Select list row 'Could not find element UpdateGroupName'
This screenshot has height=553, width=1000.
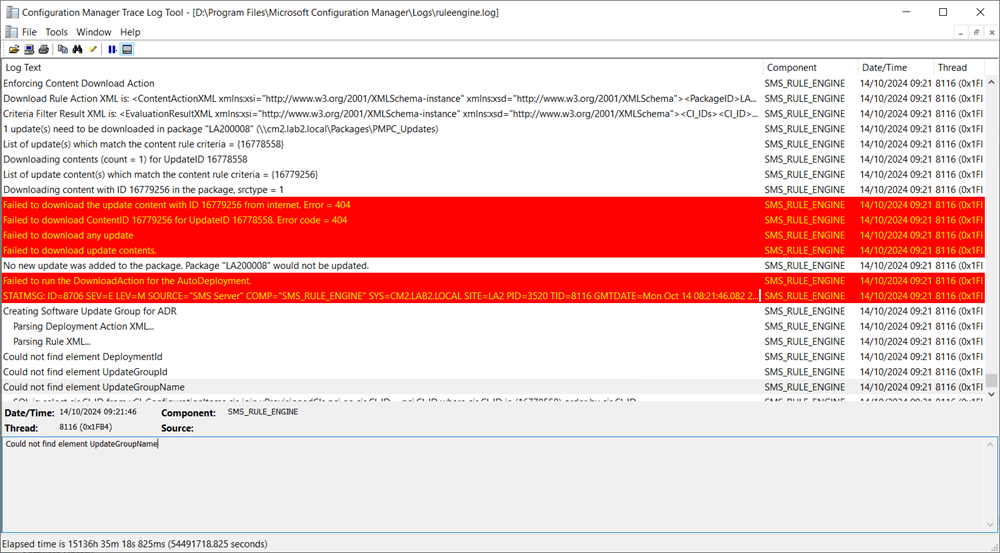pyautogui.click(x=492, y=387)
